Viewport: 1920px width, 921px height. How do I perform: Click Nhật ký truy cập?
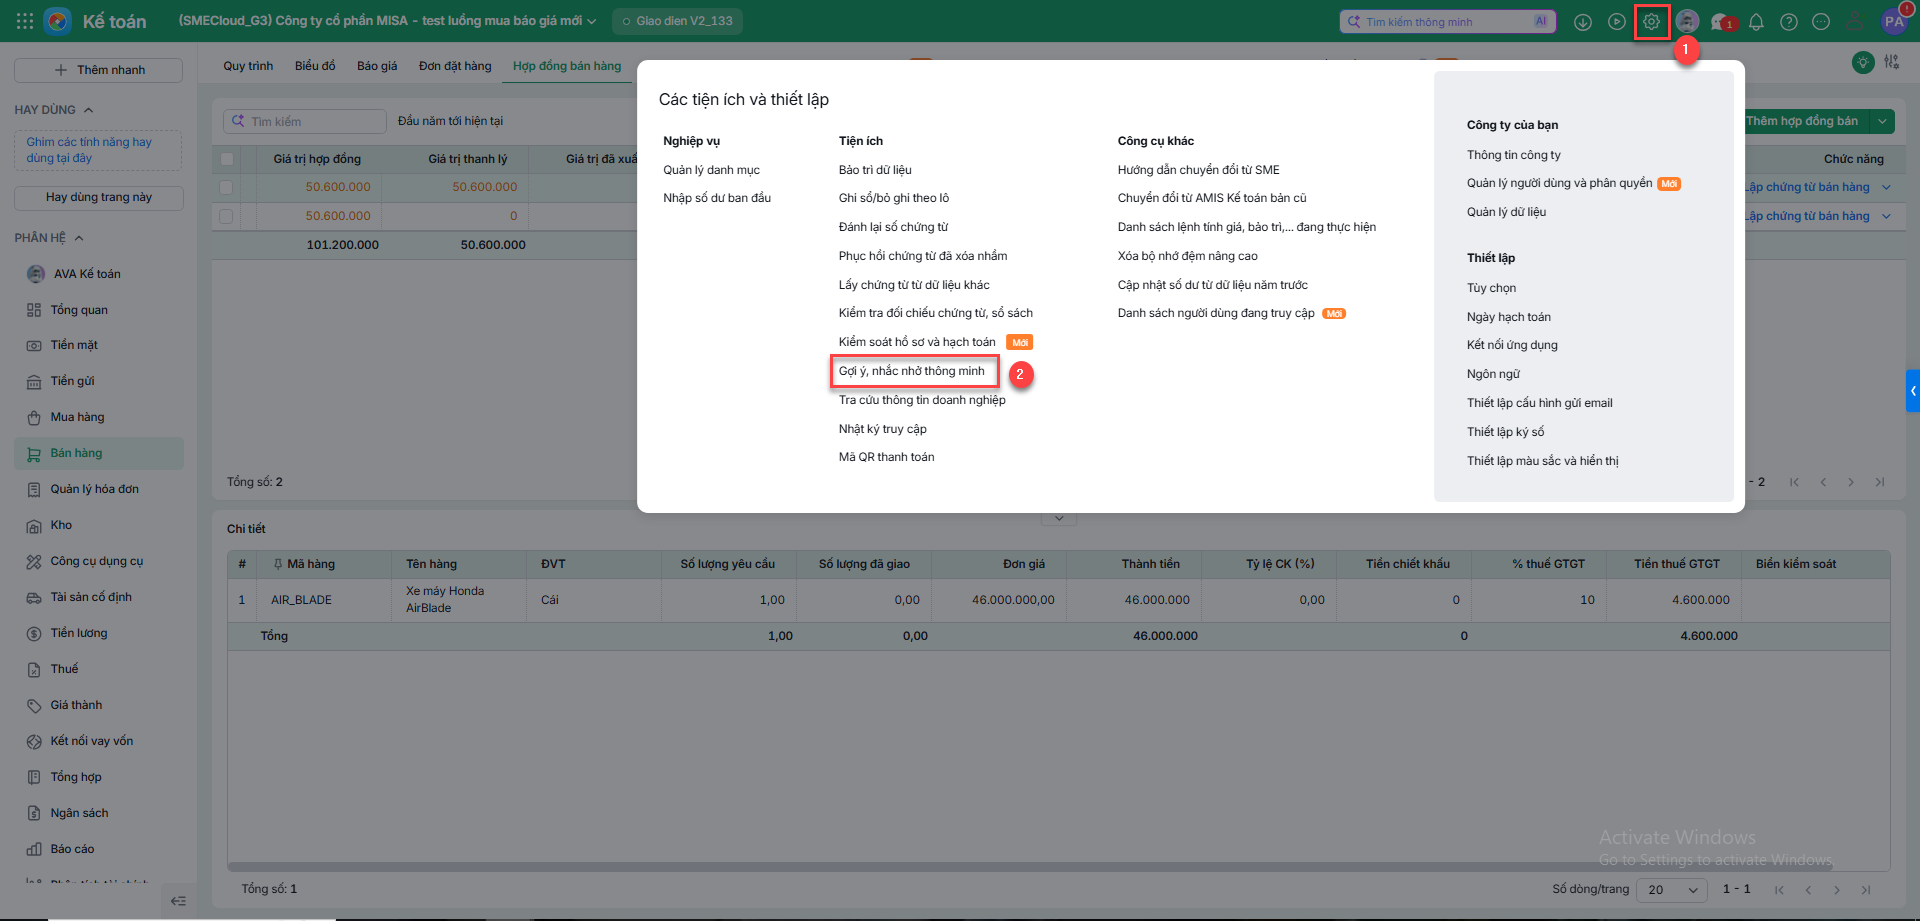point(882,429)
